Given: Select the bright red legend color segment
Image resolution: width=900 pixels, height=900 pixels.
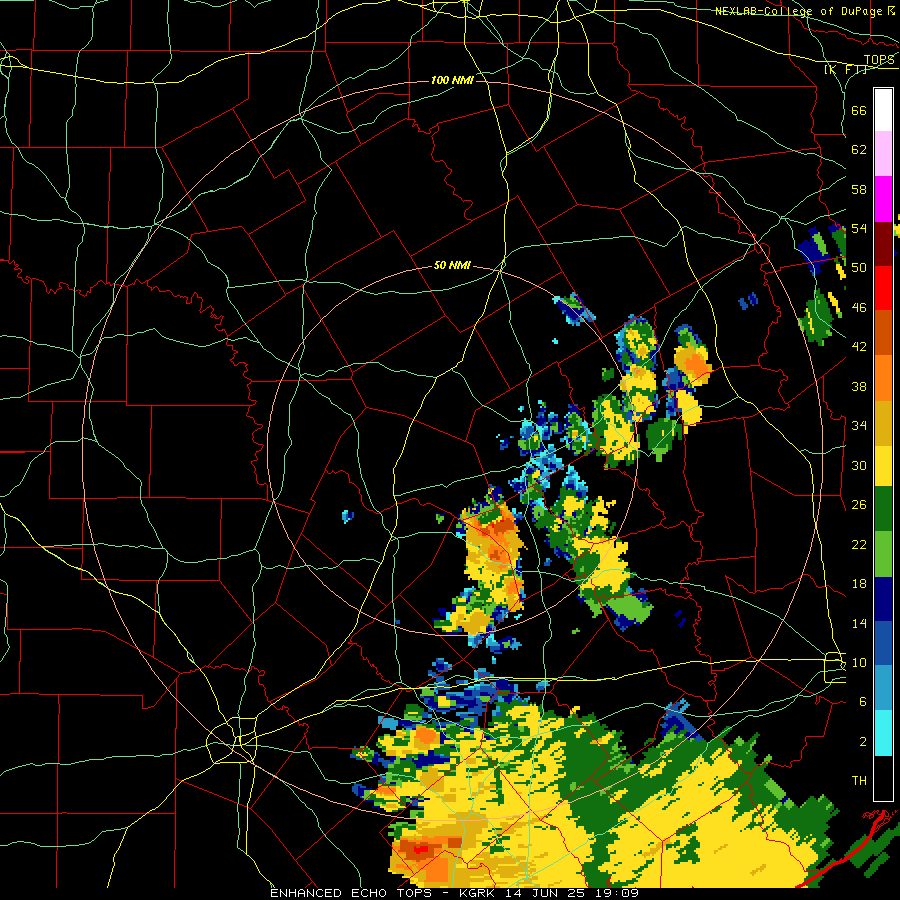Looking at the screenshot, I should click(x=883, y=288).
